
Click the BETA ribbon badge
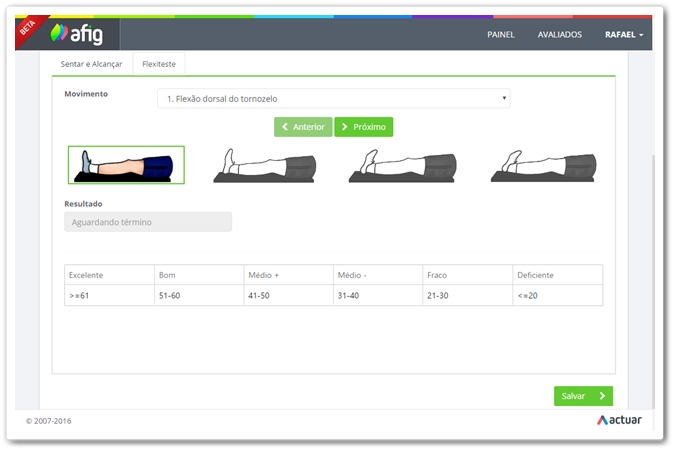tap(27, 28)
